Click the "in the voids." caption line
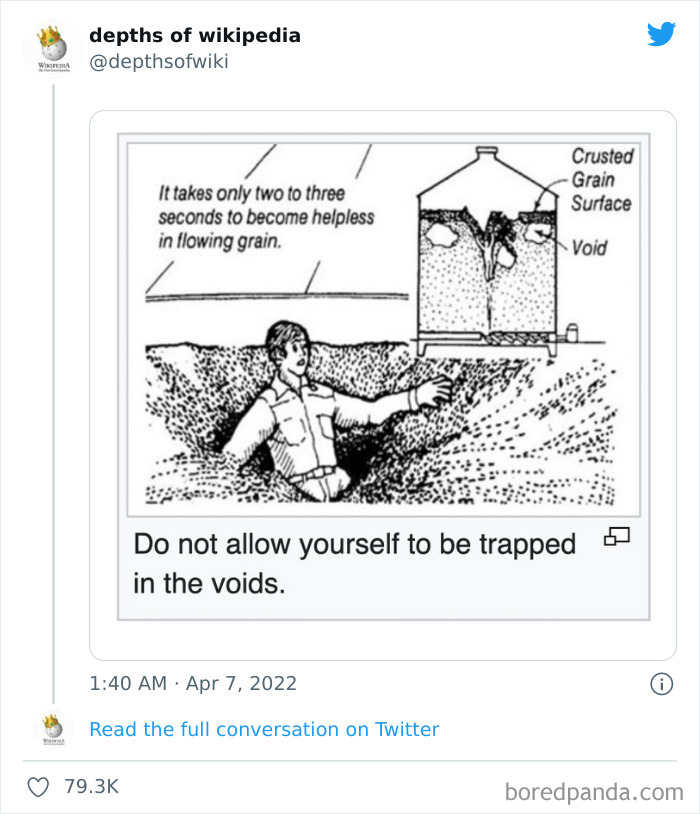 pos(210,584)
